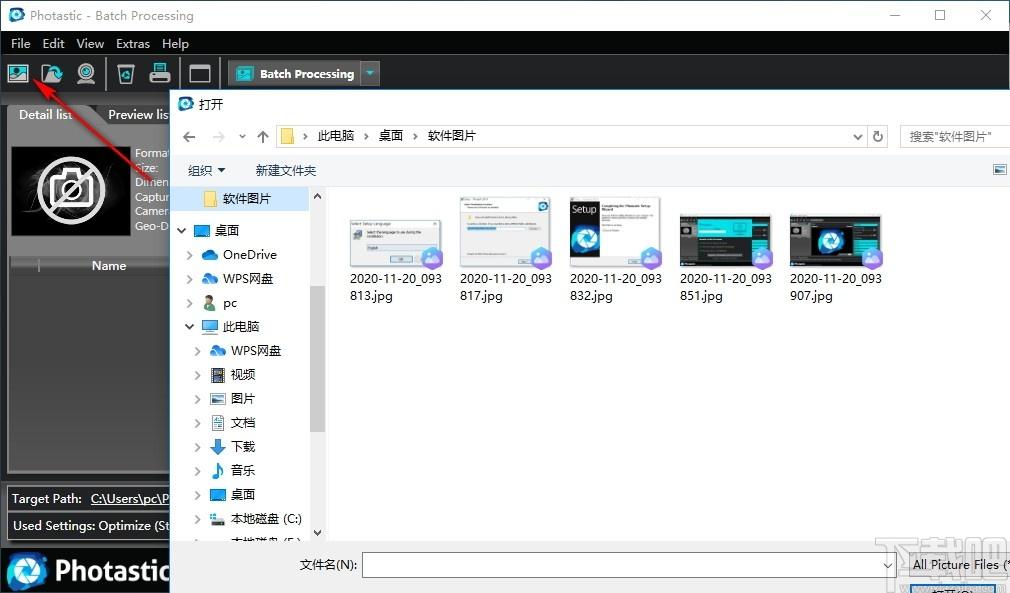This screenshot has height=593, width=1010.
Task: Click the no-photo preview thumbnail
Action: 71,191
